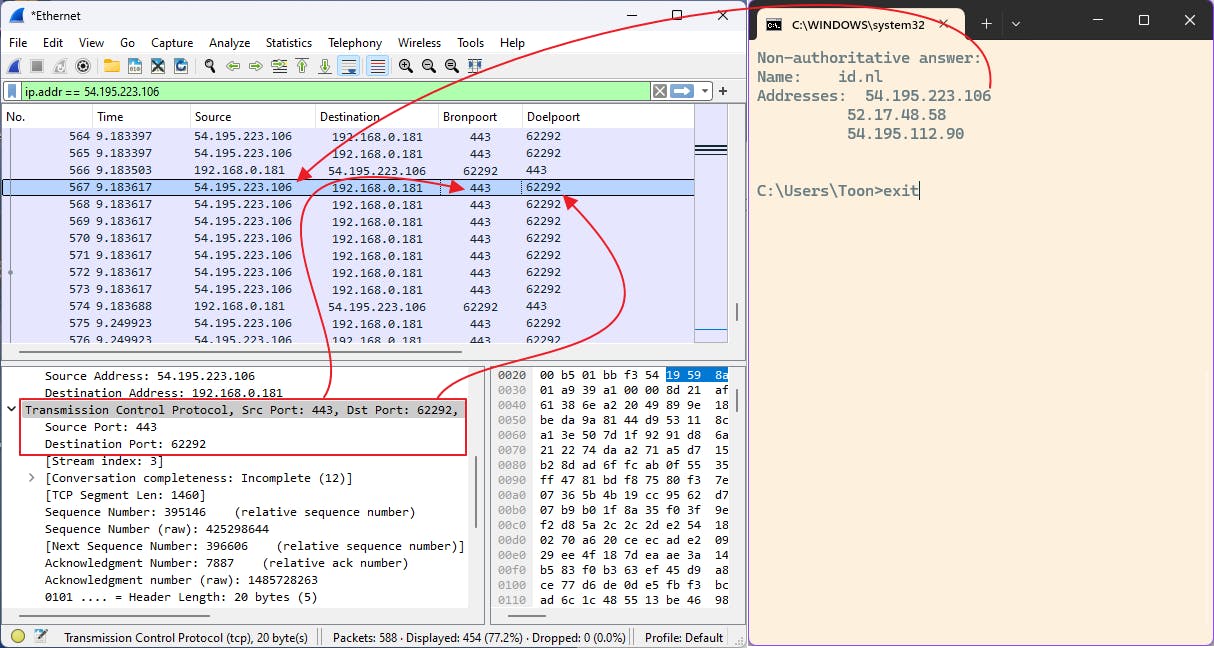
Task: Zoom in the packet text
Action: coord(406,66)
